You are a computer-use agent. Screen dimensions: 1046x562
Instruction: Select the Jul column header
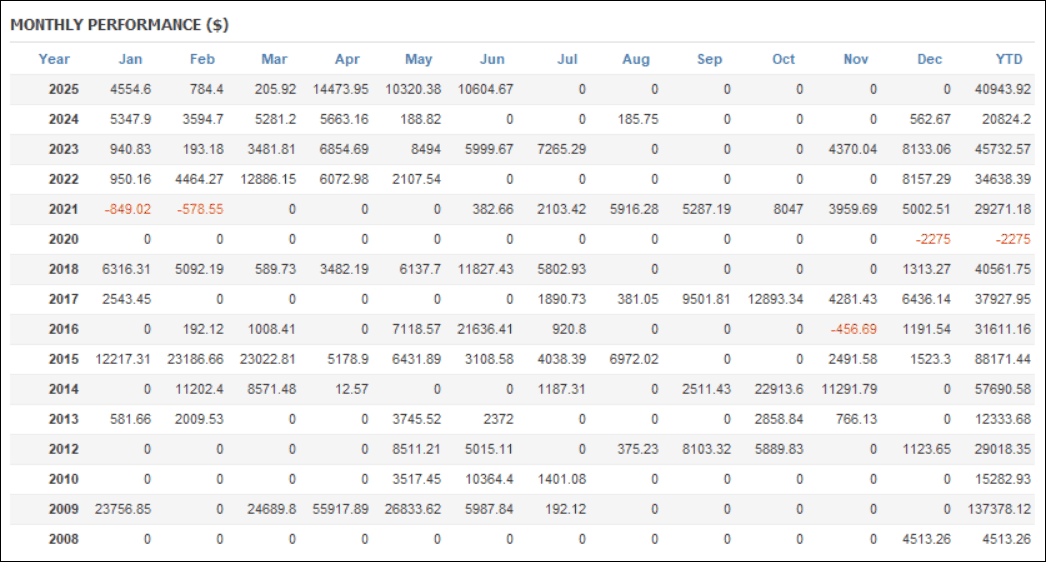pos(567,59)
